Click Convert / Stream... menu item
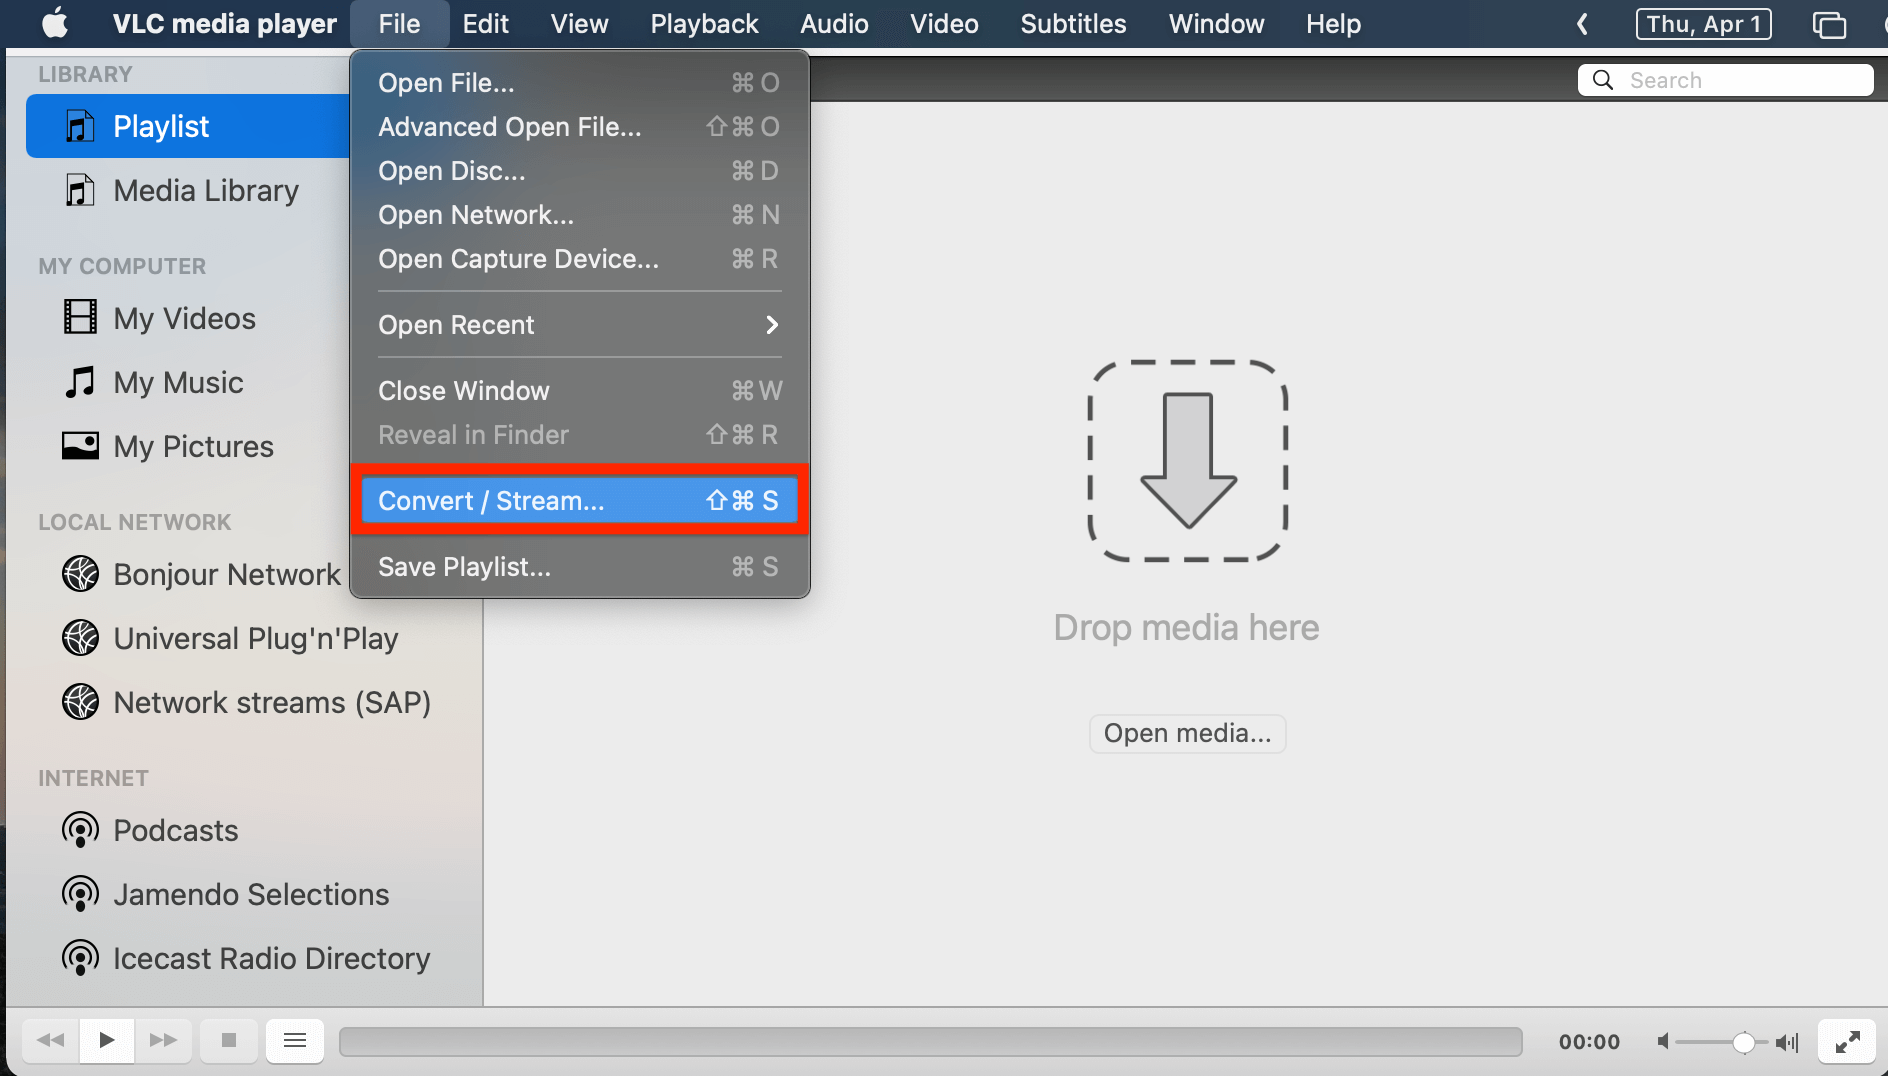 coord(579,501)
